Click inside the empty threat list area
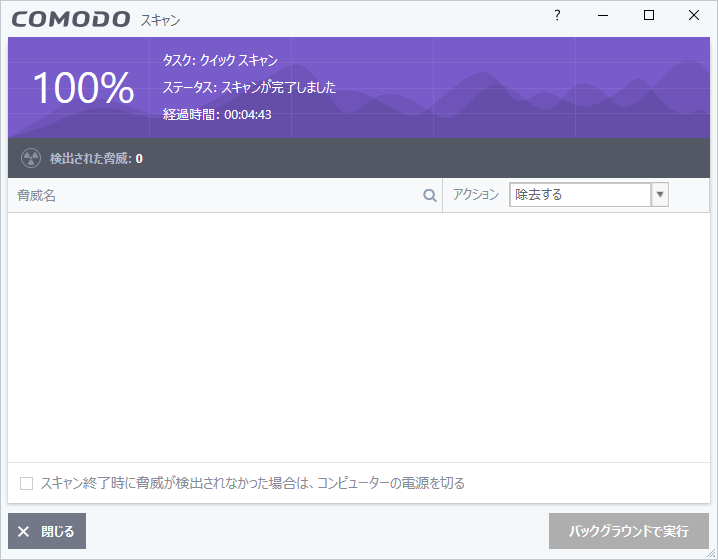This screenshot has height=560, width=718. coord(358,335)
